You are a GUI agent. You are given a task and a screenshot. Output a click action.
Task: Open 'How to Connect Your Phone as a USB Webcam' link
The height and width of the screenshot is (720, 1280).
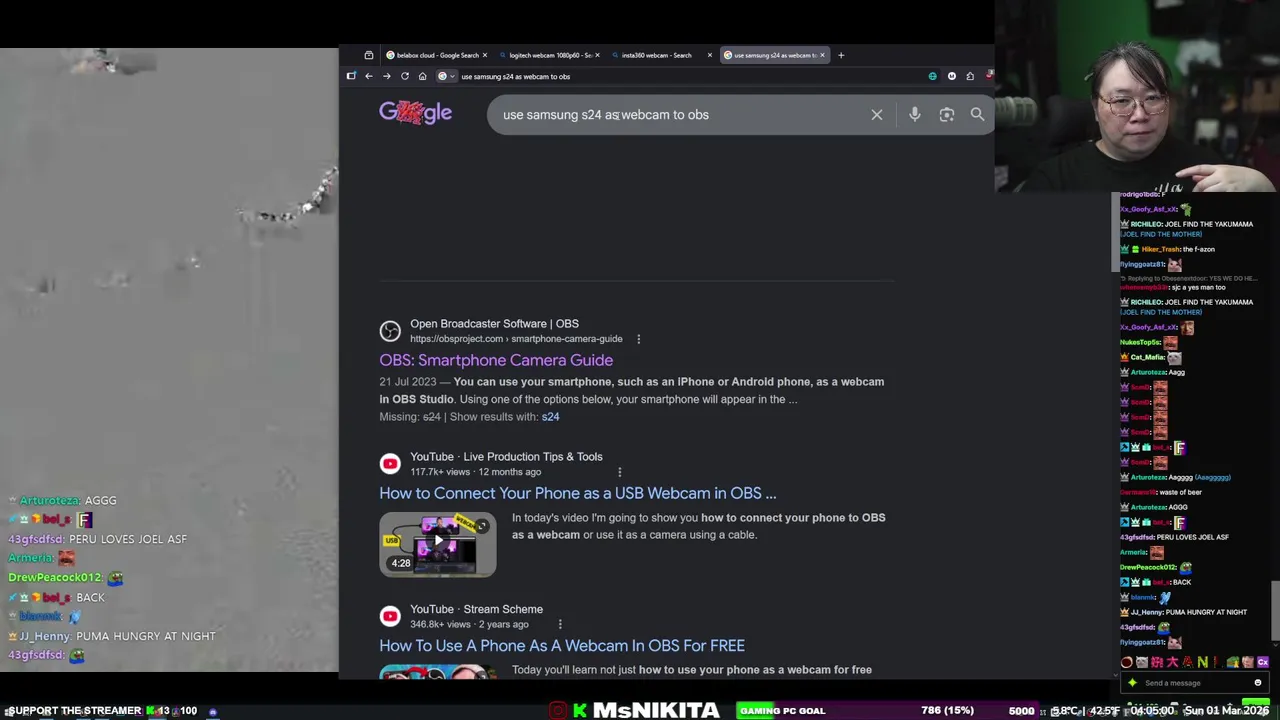point(577,493)
